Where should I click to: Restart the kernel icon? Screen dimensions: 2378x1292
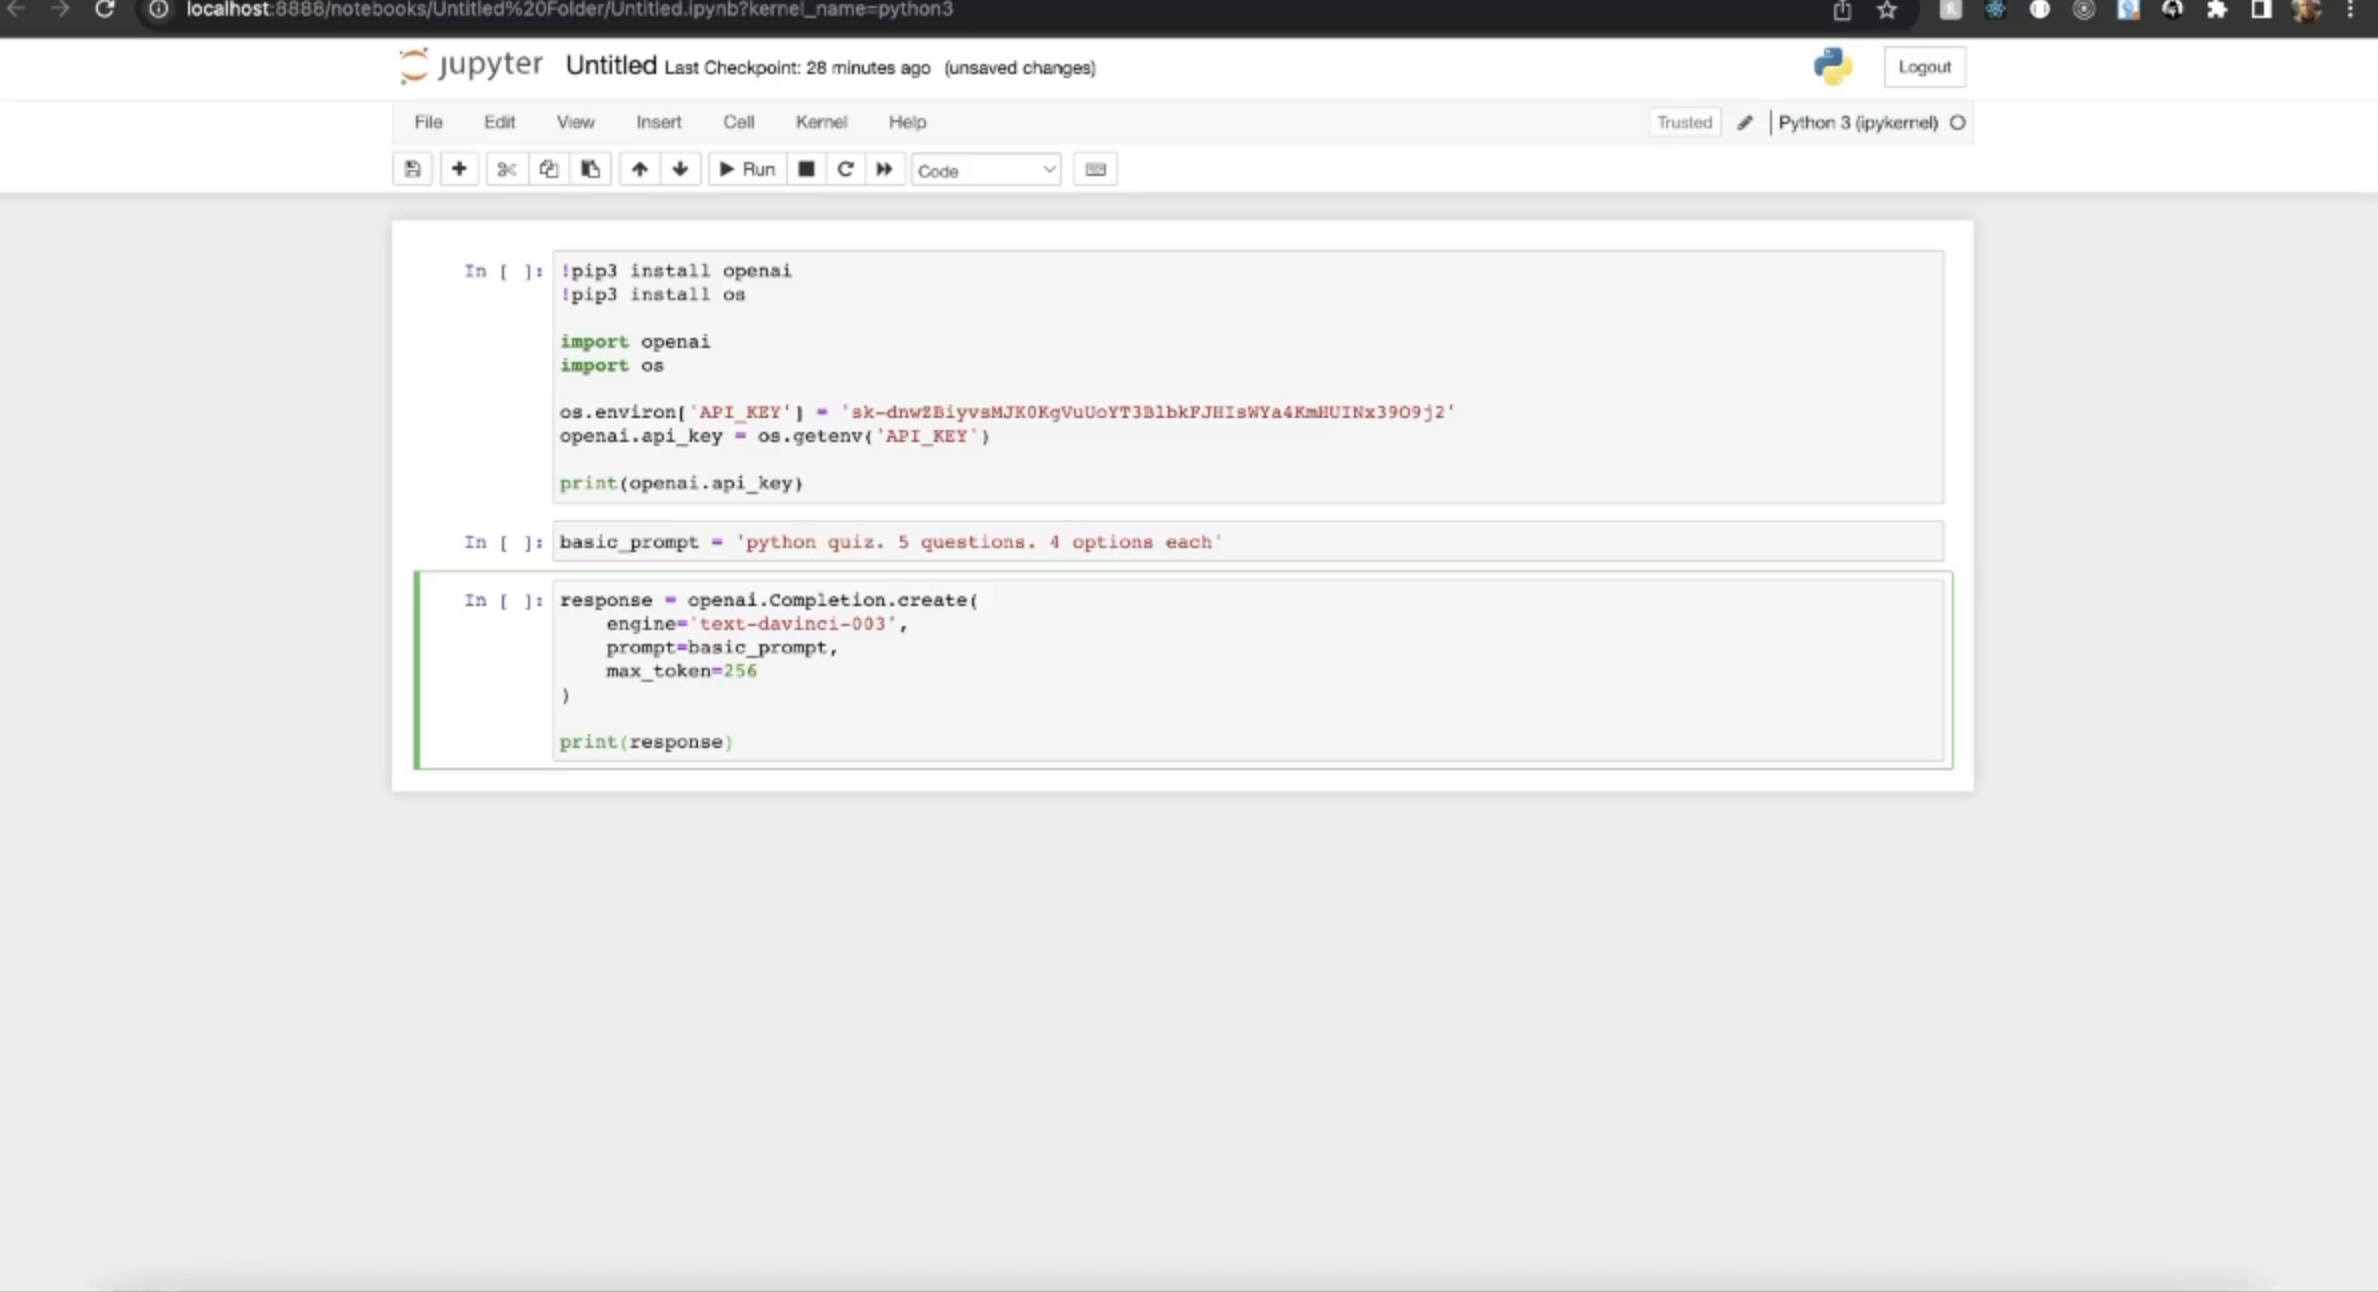point(845,169)
